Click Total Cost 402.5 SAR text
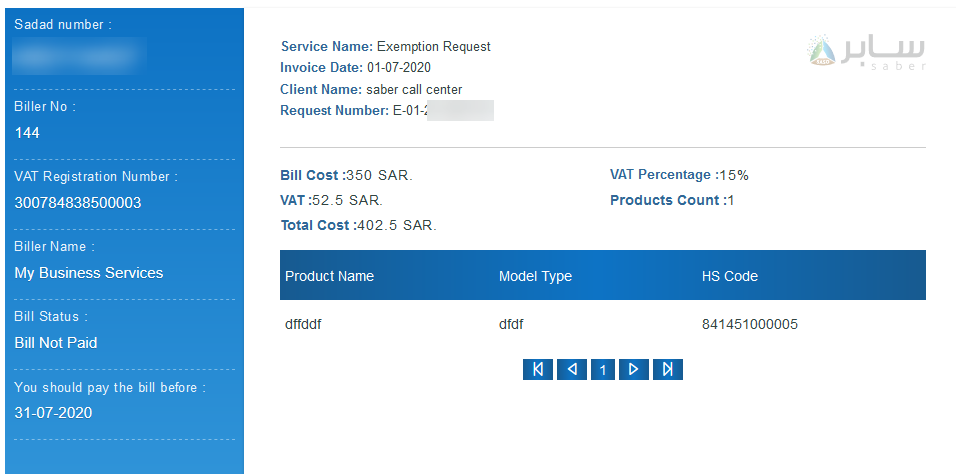This screenshot has height=474, width=956. coord(358,225)
